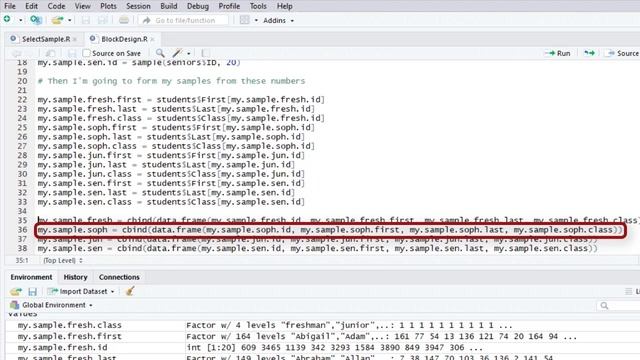
Task: Click line 36 my.sample.soph cbind code
Action: click(330, 230)
